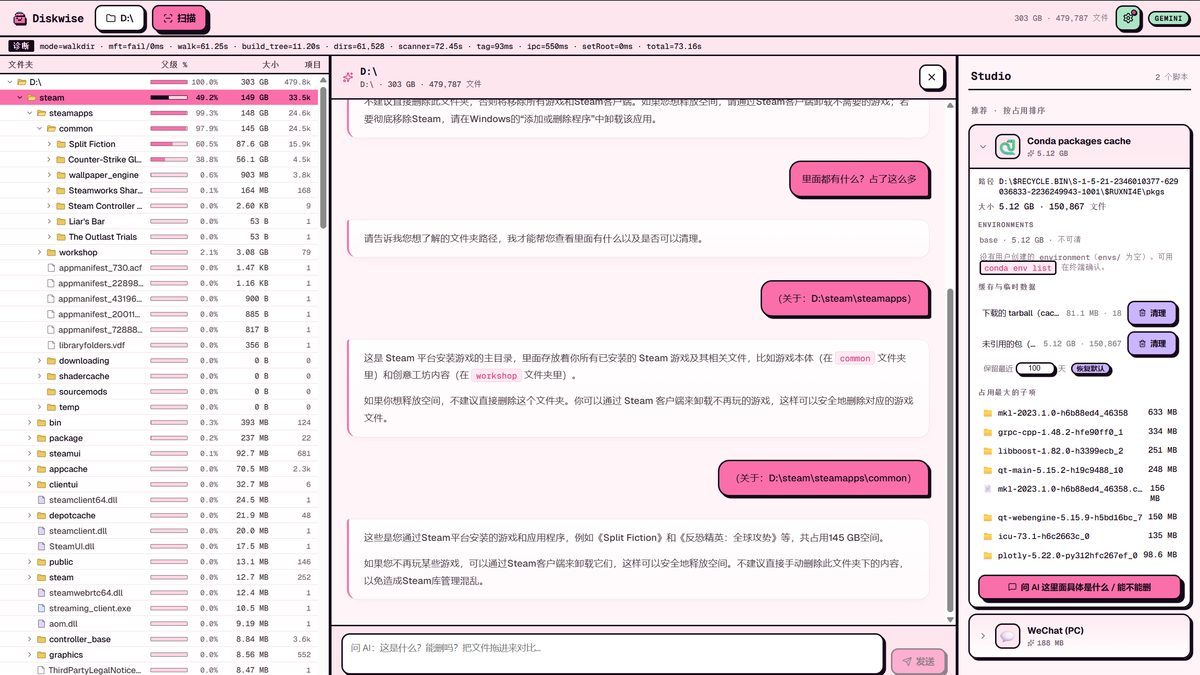
Task: Click the Liar's Bar folder icon
Action: tap(61, 221)
